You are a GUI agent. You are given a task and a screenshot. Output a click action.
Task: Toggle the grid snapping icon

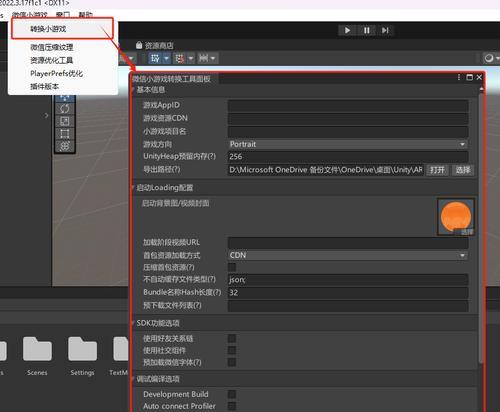tap(155, 59)
